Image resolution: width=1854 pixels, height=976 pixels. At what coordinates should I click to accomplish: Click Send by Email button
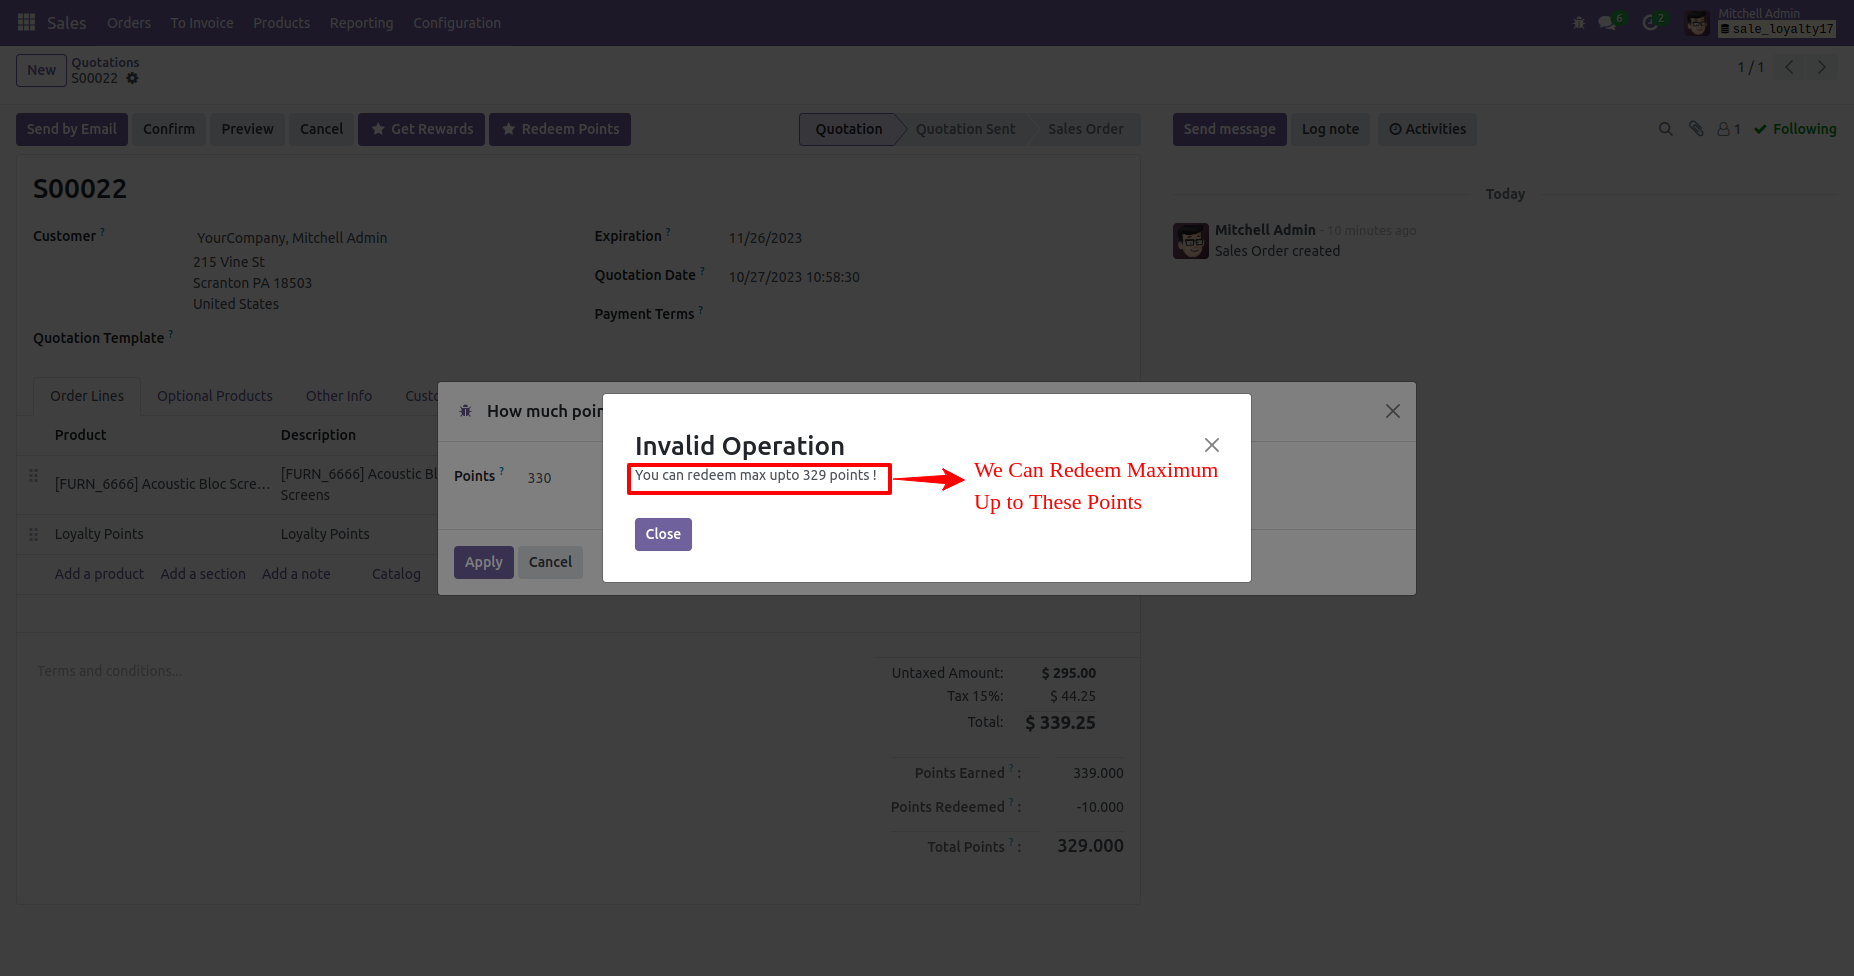(x=72, y=129)
